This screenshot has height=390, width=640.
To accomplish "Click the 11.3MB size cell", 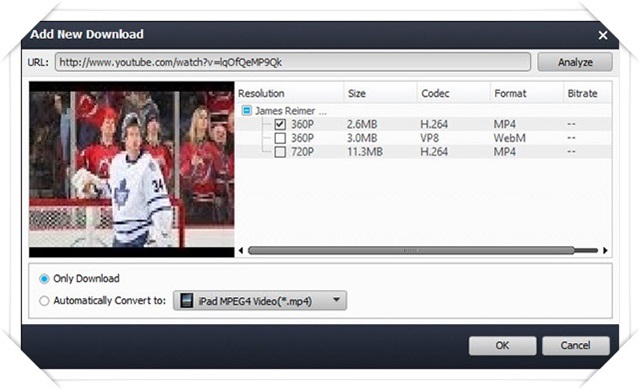I will pos(365,152).
